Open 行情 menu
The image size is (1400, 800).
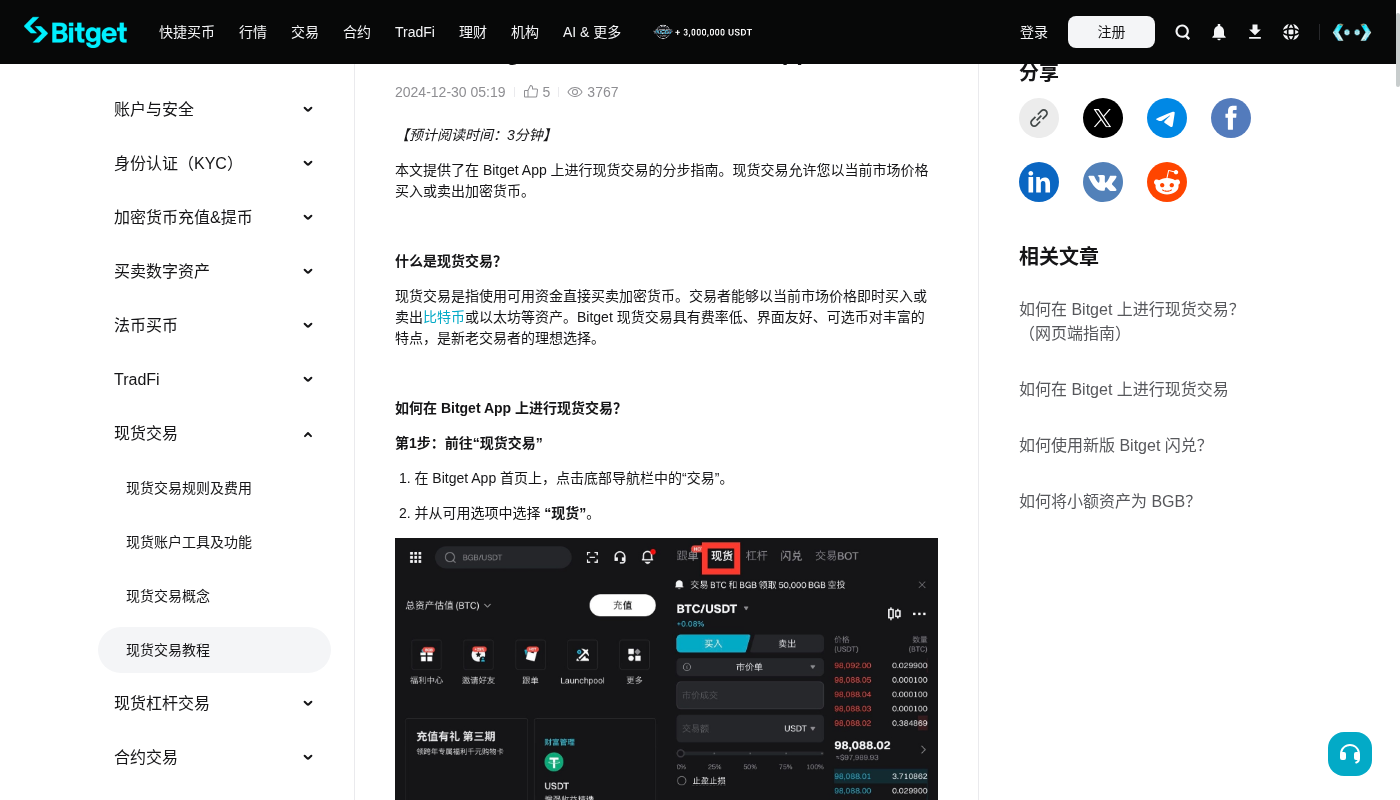(x=253, y=32)
